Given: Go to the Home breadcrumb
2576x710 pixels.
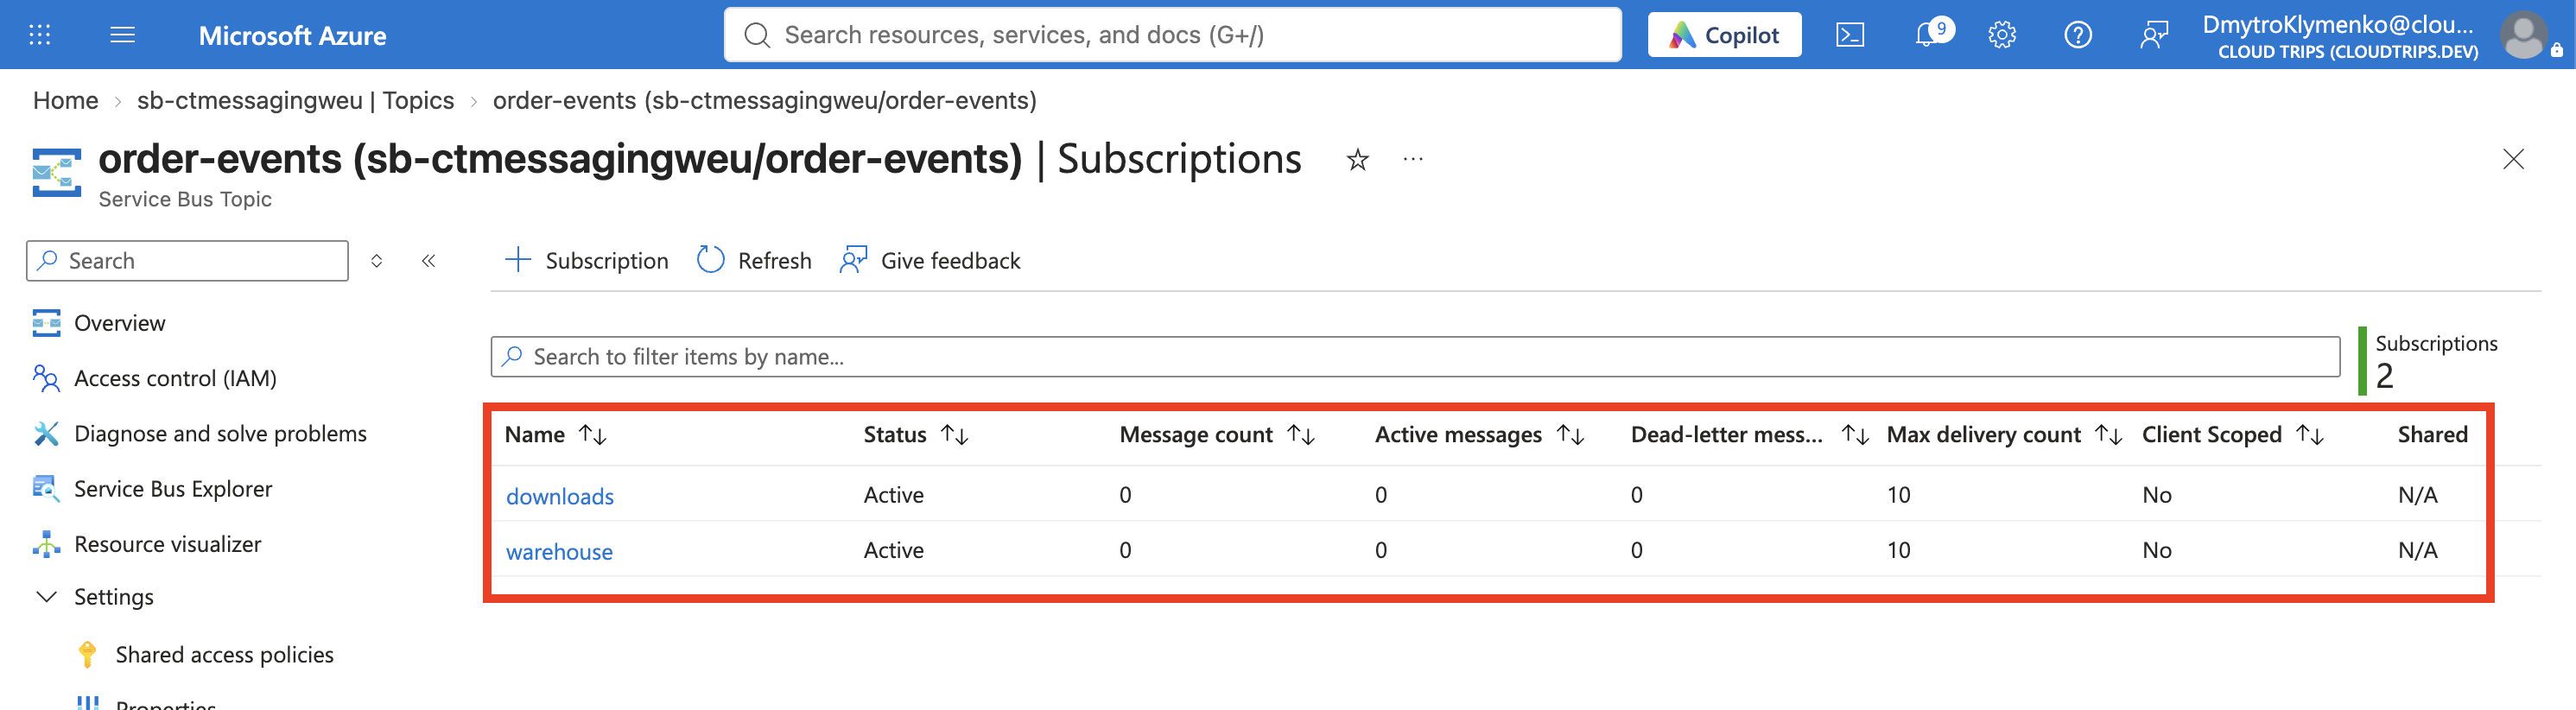Looking at the screenshot, I should 65,101.
